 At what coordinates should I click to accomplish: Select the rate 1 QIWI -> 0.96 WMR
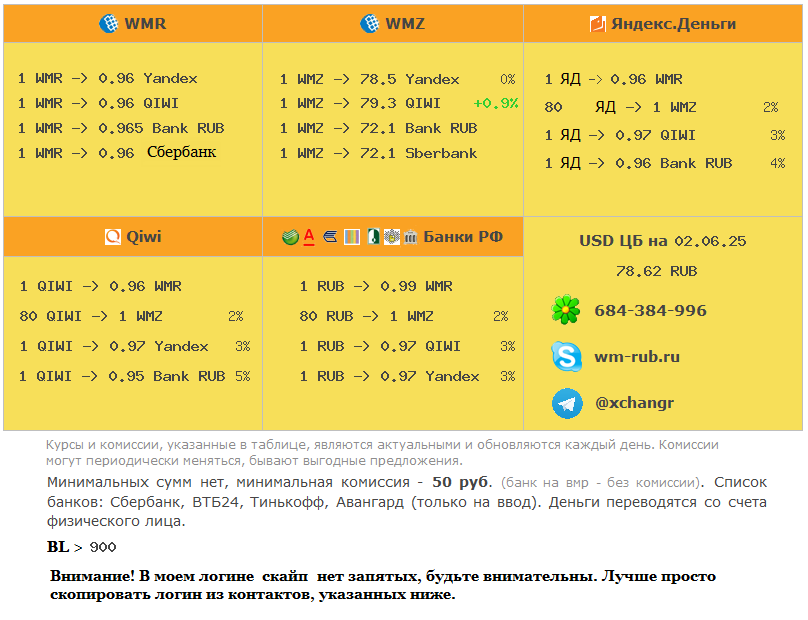tap(100, 286)
